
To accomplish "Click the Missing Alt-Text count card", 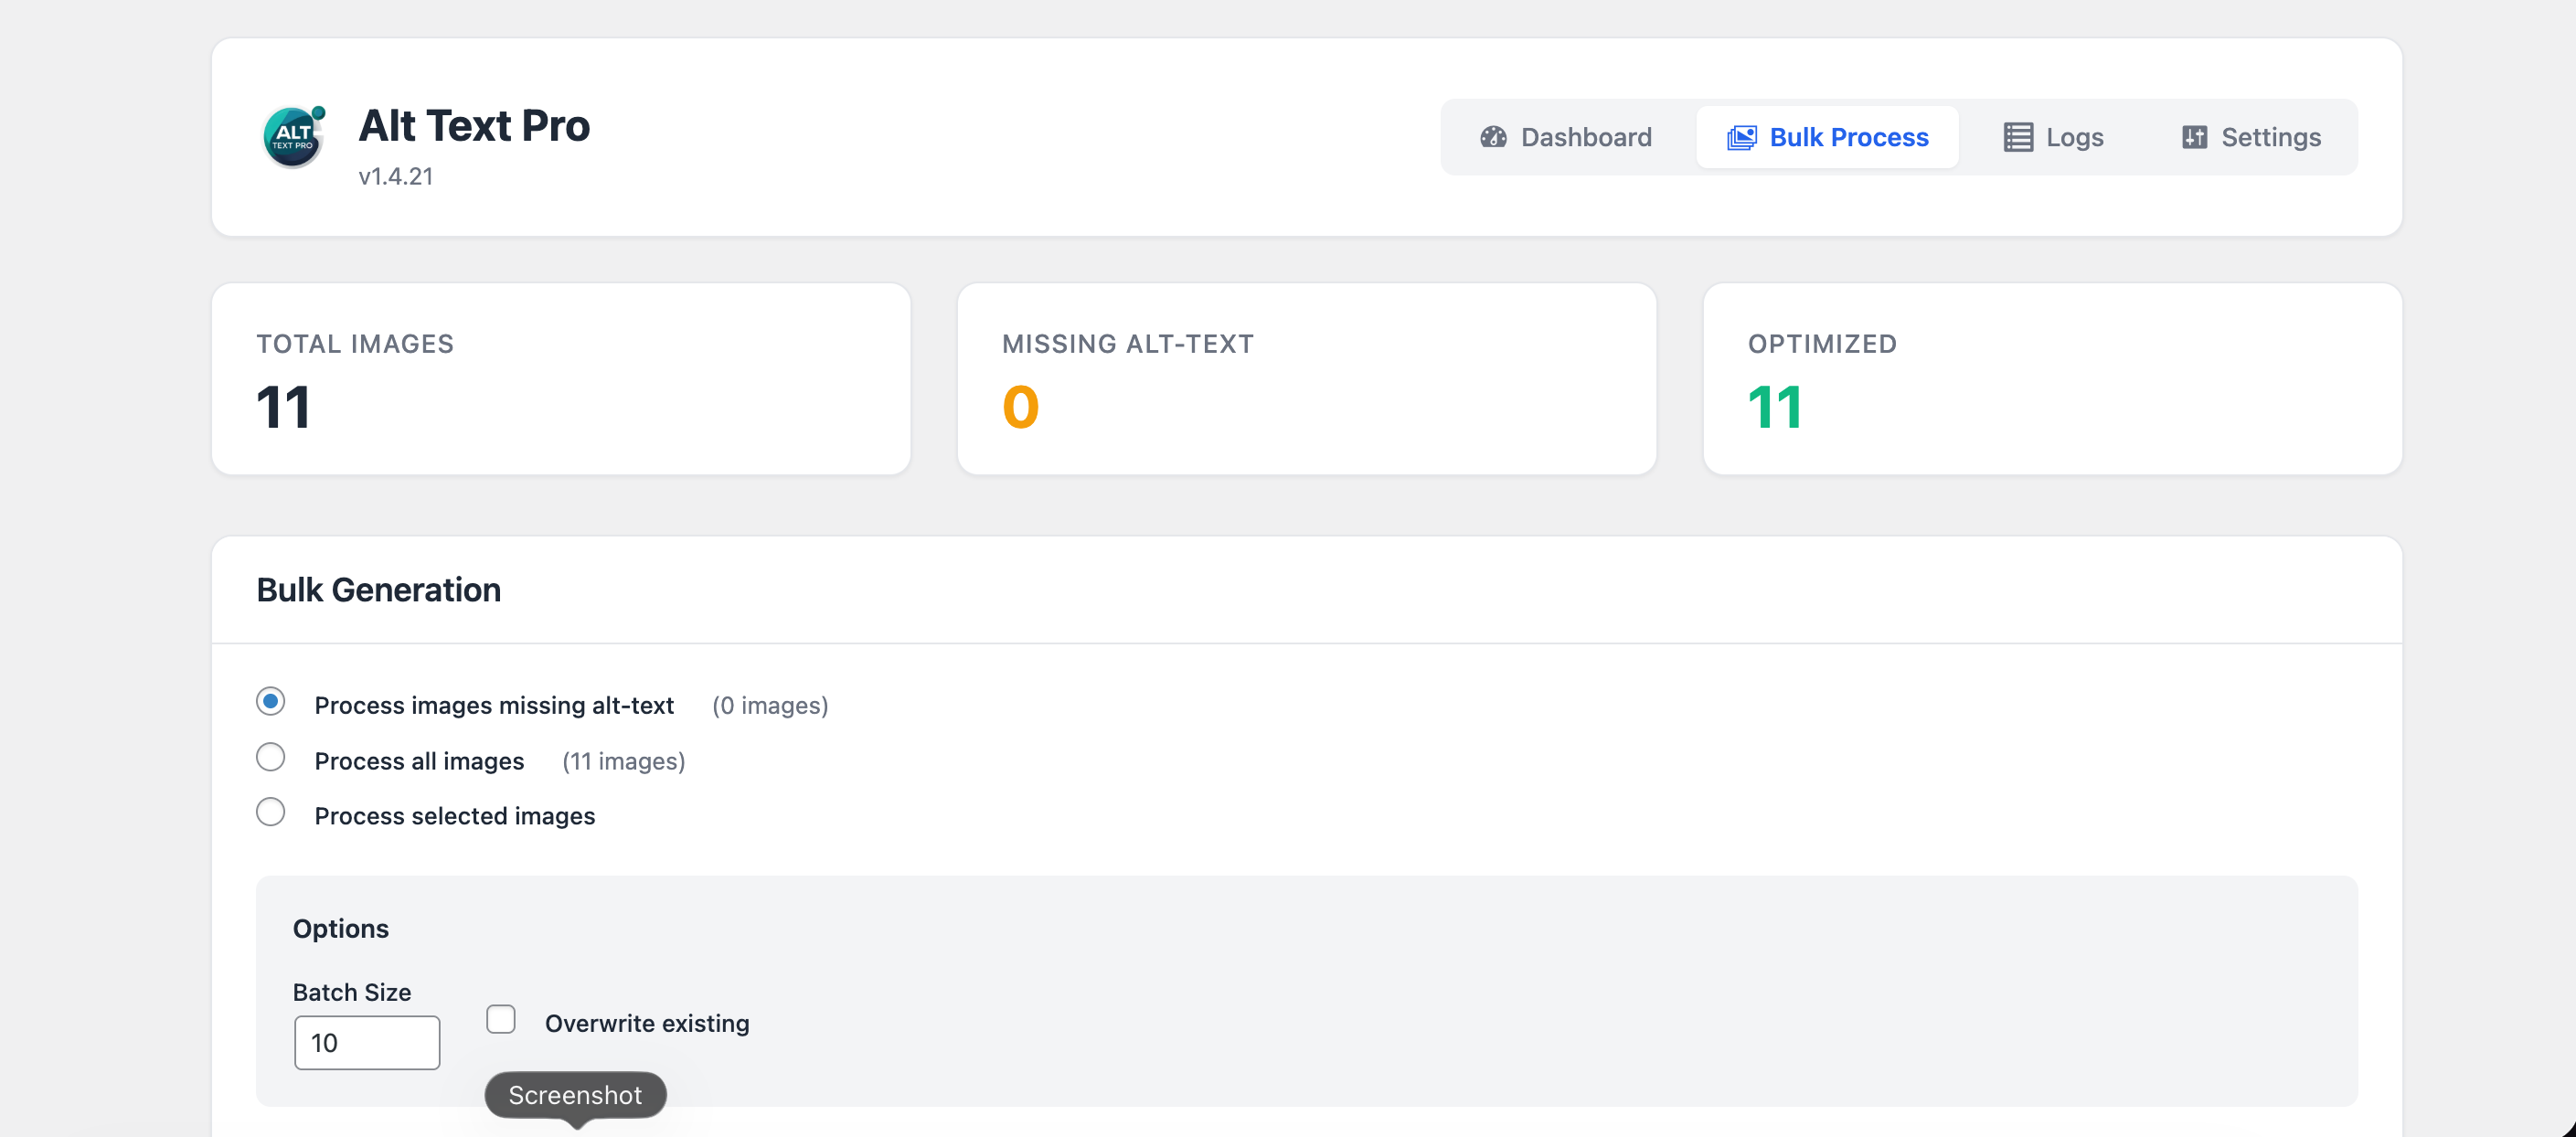I will tap(1306, 379).
